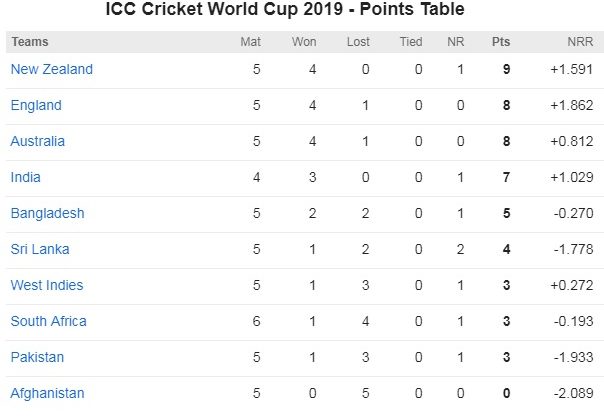The image size is (604, 420).
Task: Open the Pakistan team link
Action: coord(37,357)
